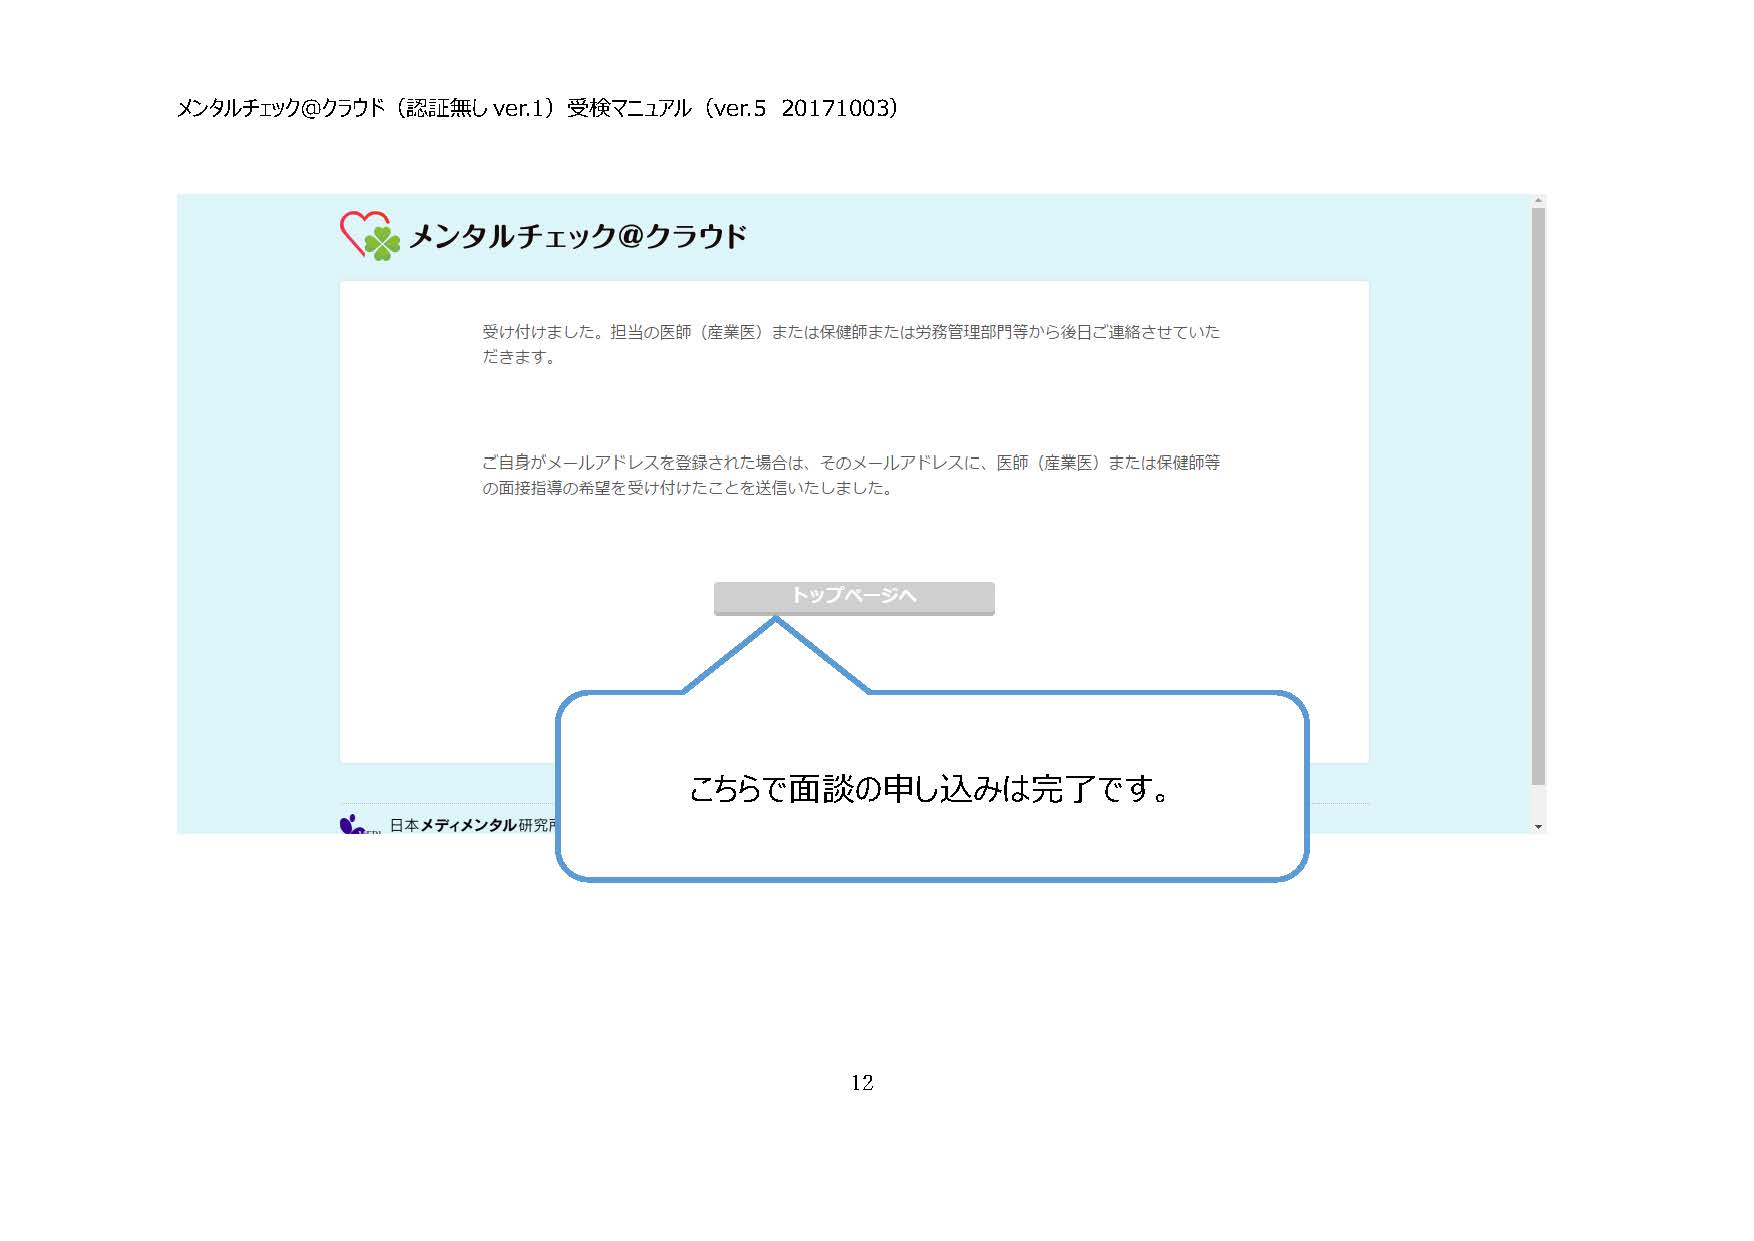
Task: Click the scrollbar down arrow
Action: (1538, 826)
